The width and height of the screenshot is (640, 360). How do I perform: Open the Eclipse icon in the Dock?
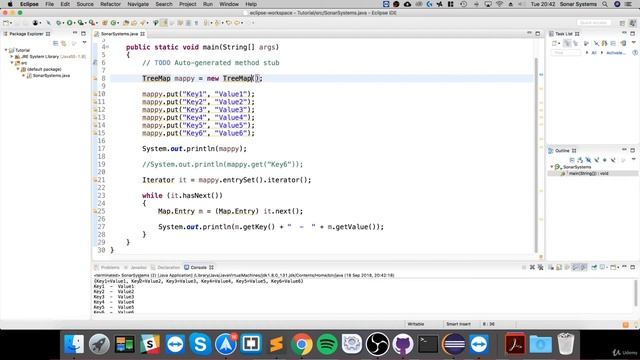453,344
